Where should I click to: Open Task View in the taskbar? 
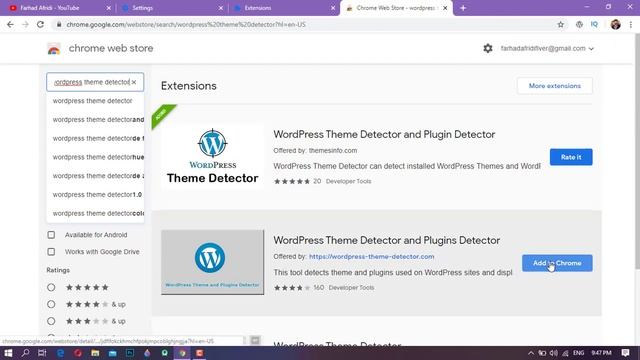coord(42,353)
